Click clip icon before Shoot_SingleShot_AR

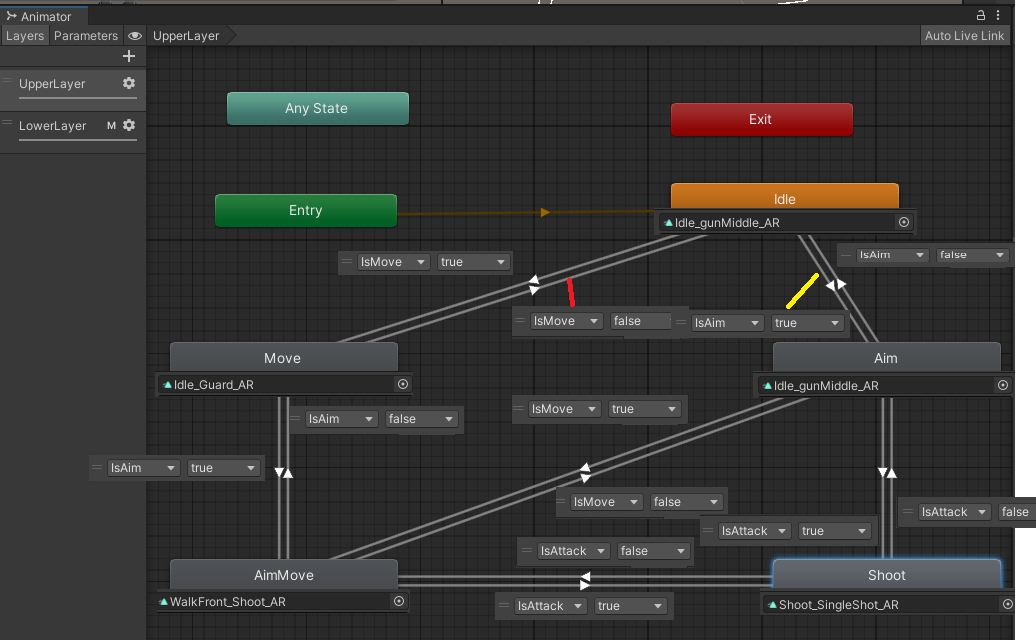772,604
